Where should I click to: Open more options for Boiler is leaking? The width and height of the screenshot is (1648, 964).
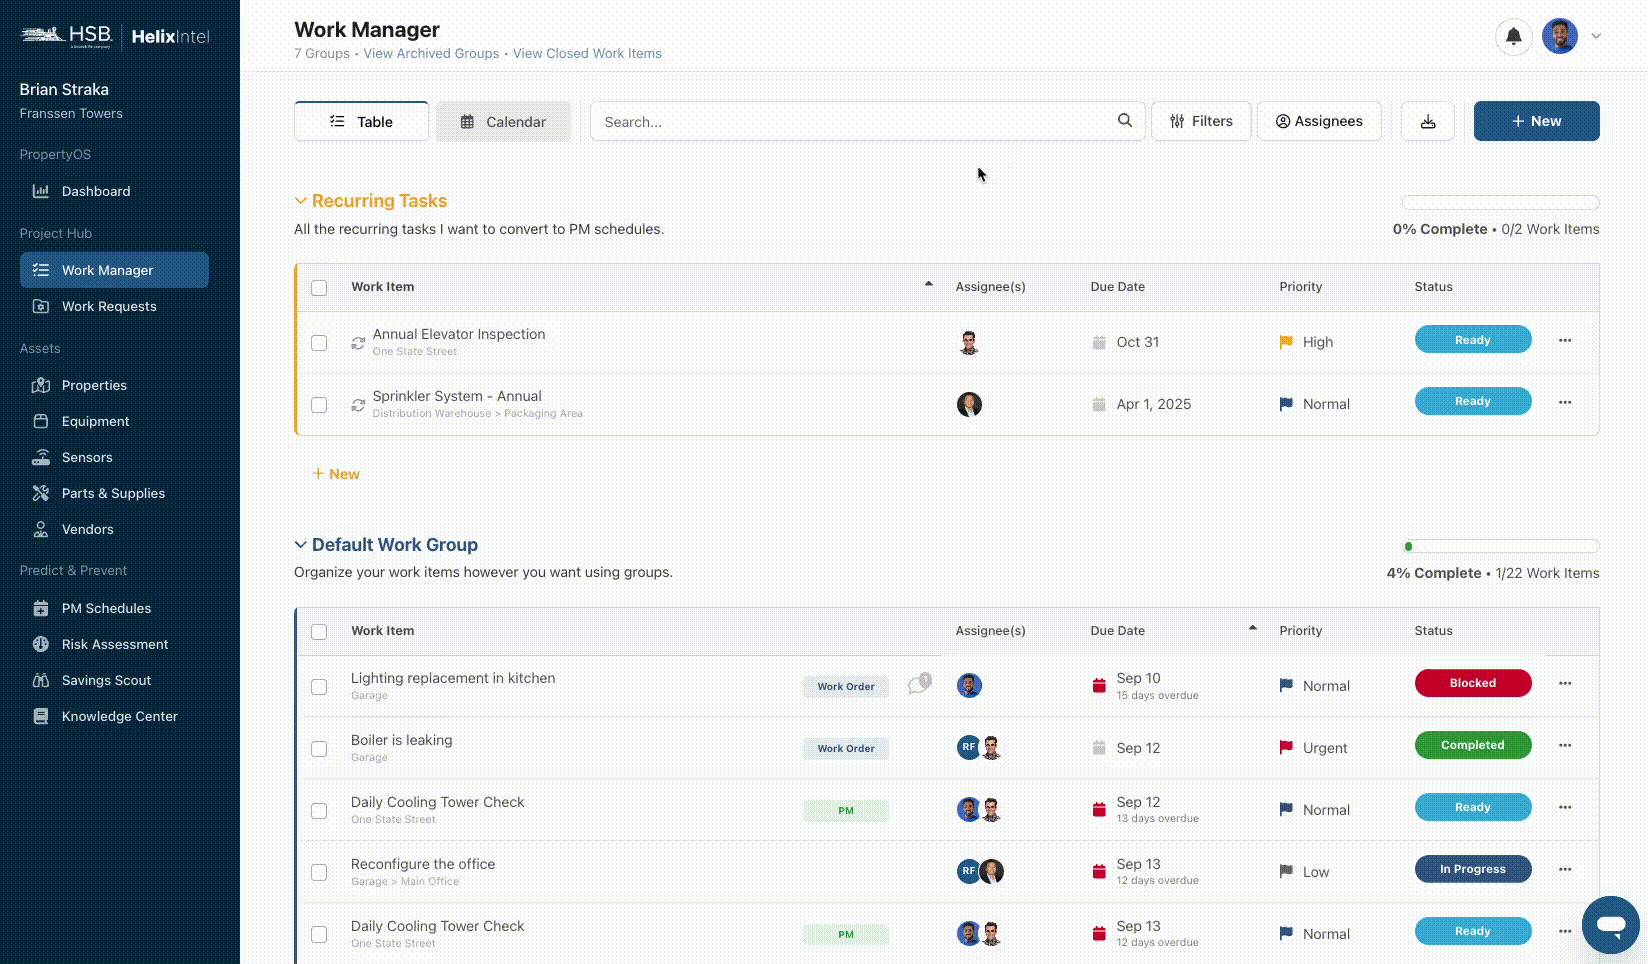tap(1565, 745)
